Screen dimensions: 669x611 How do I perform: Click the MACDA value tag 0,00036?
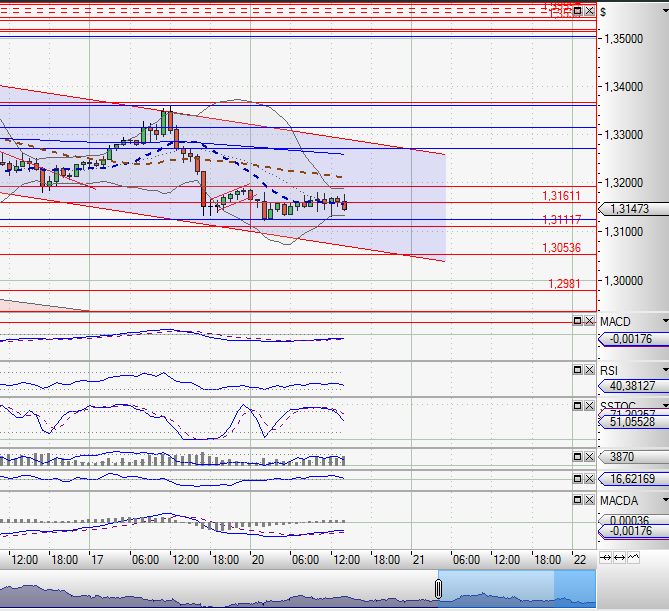pos(633,520)
